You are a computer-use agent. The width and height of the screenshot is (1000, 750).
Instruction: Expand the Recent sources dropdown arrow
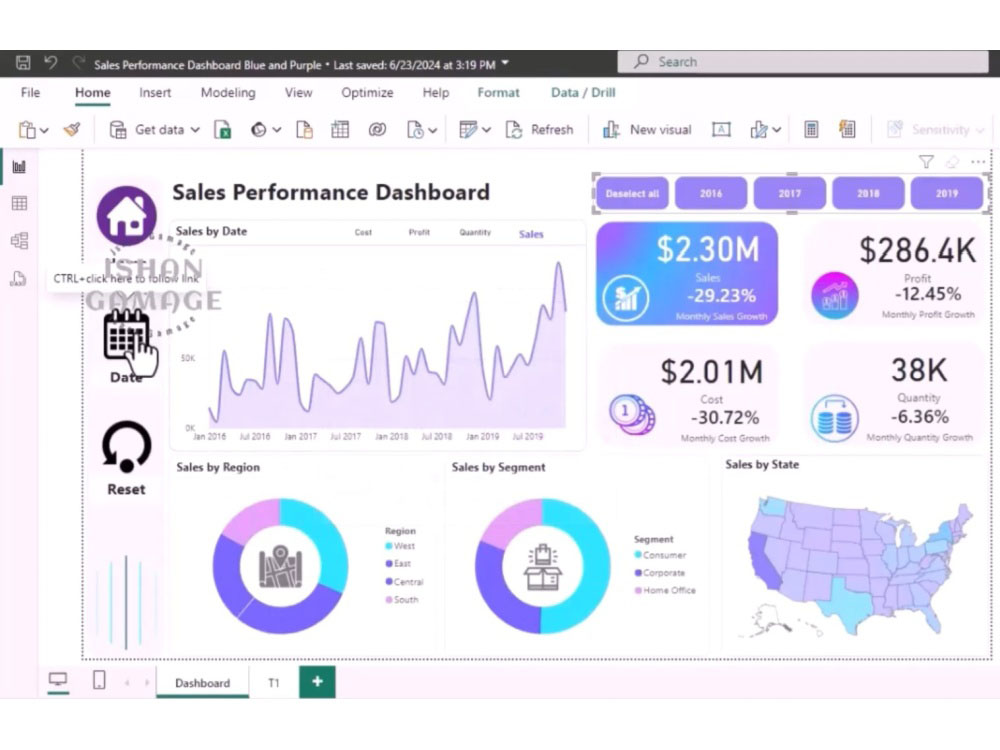click(x=432, y=130)
